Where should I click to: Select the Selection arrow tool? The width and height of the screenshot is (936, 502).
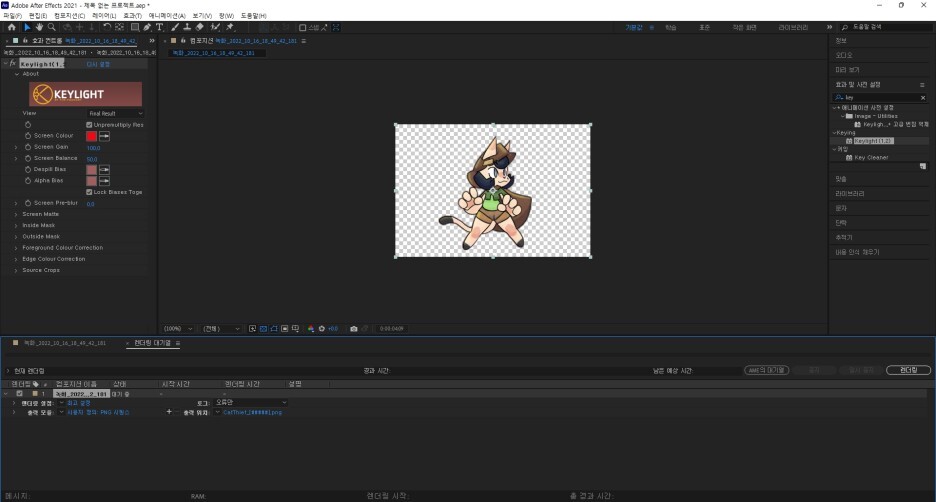[x=27, y=27]
